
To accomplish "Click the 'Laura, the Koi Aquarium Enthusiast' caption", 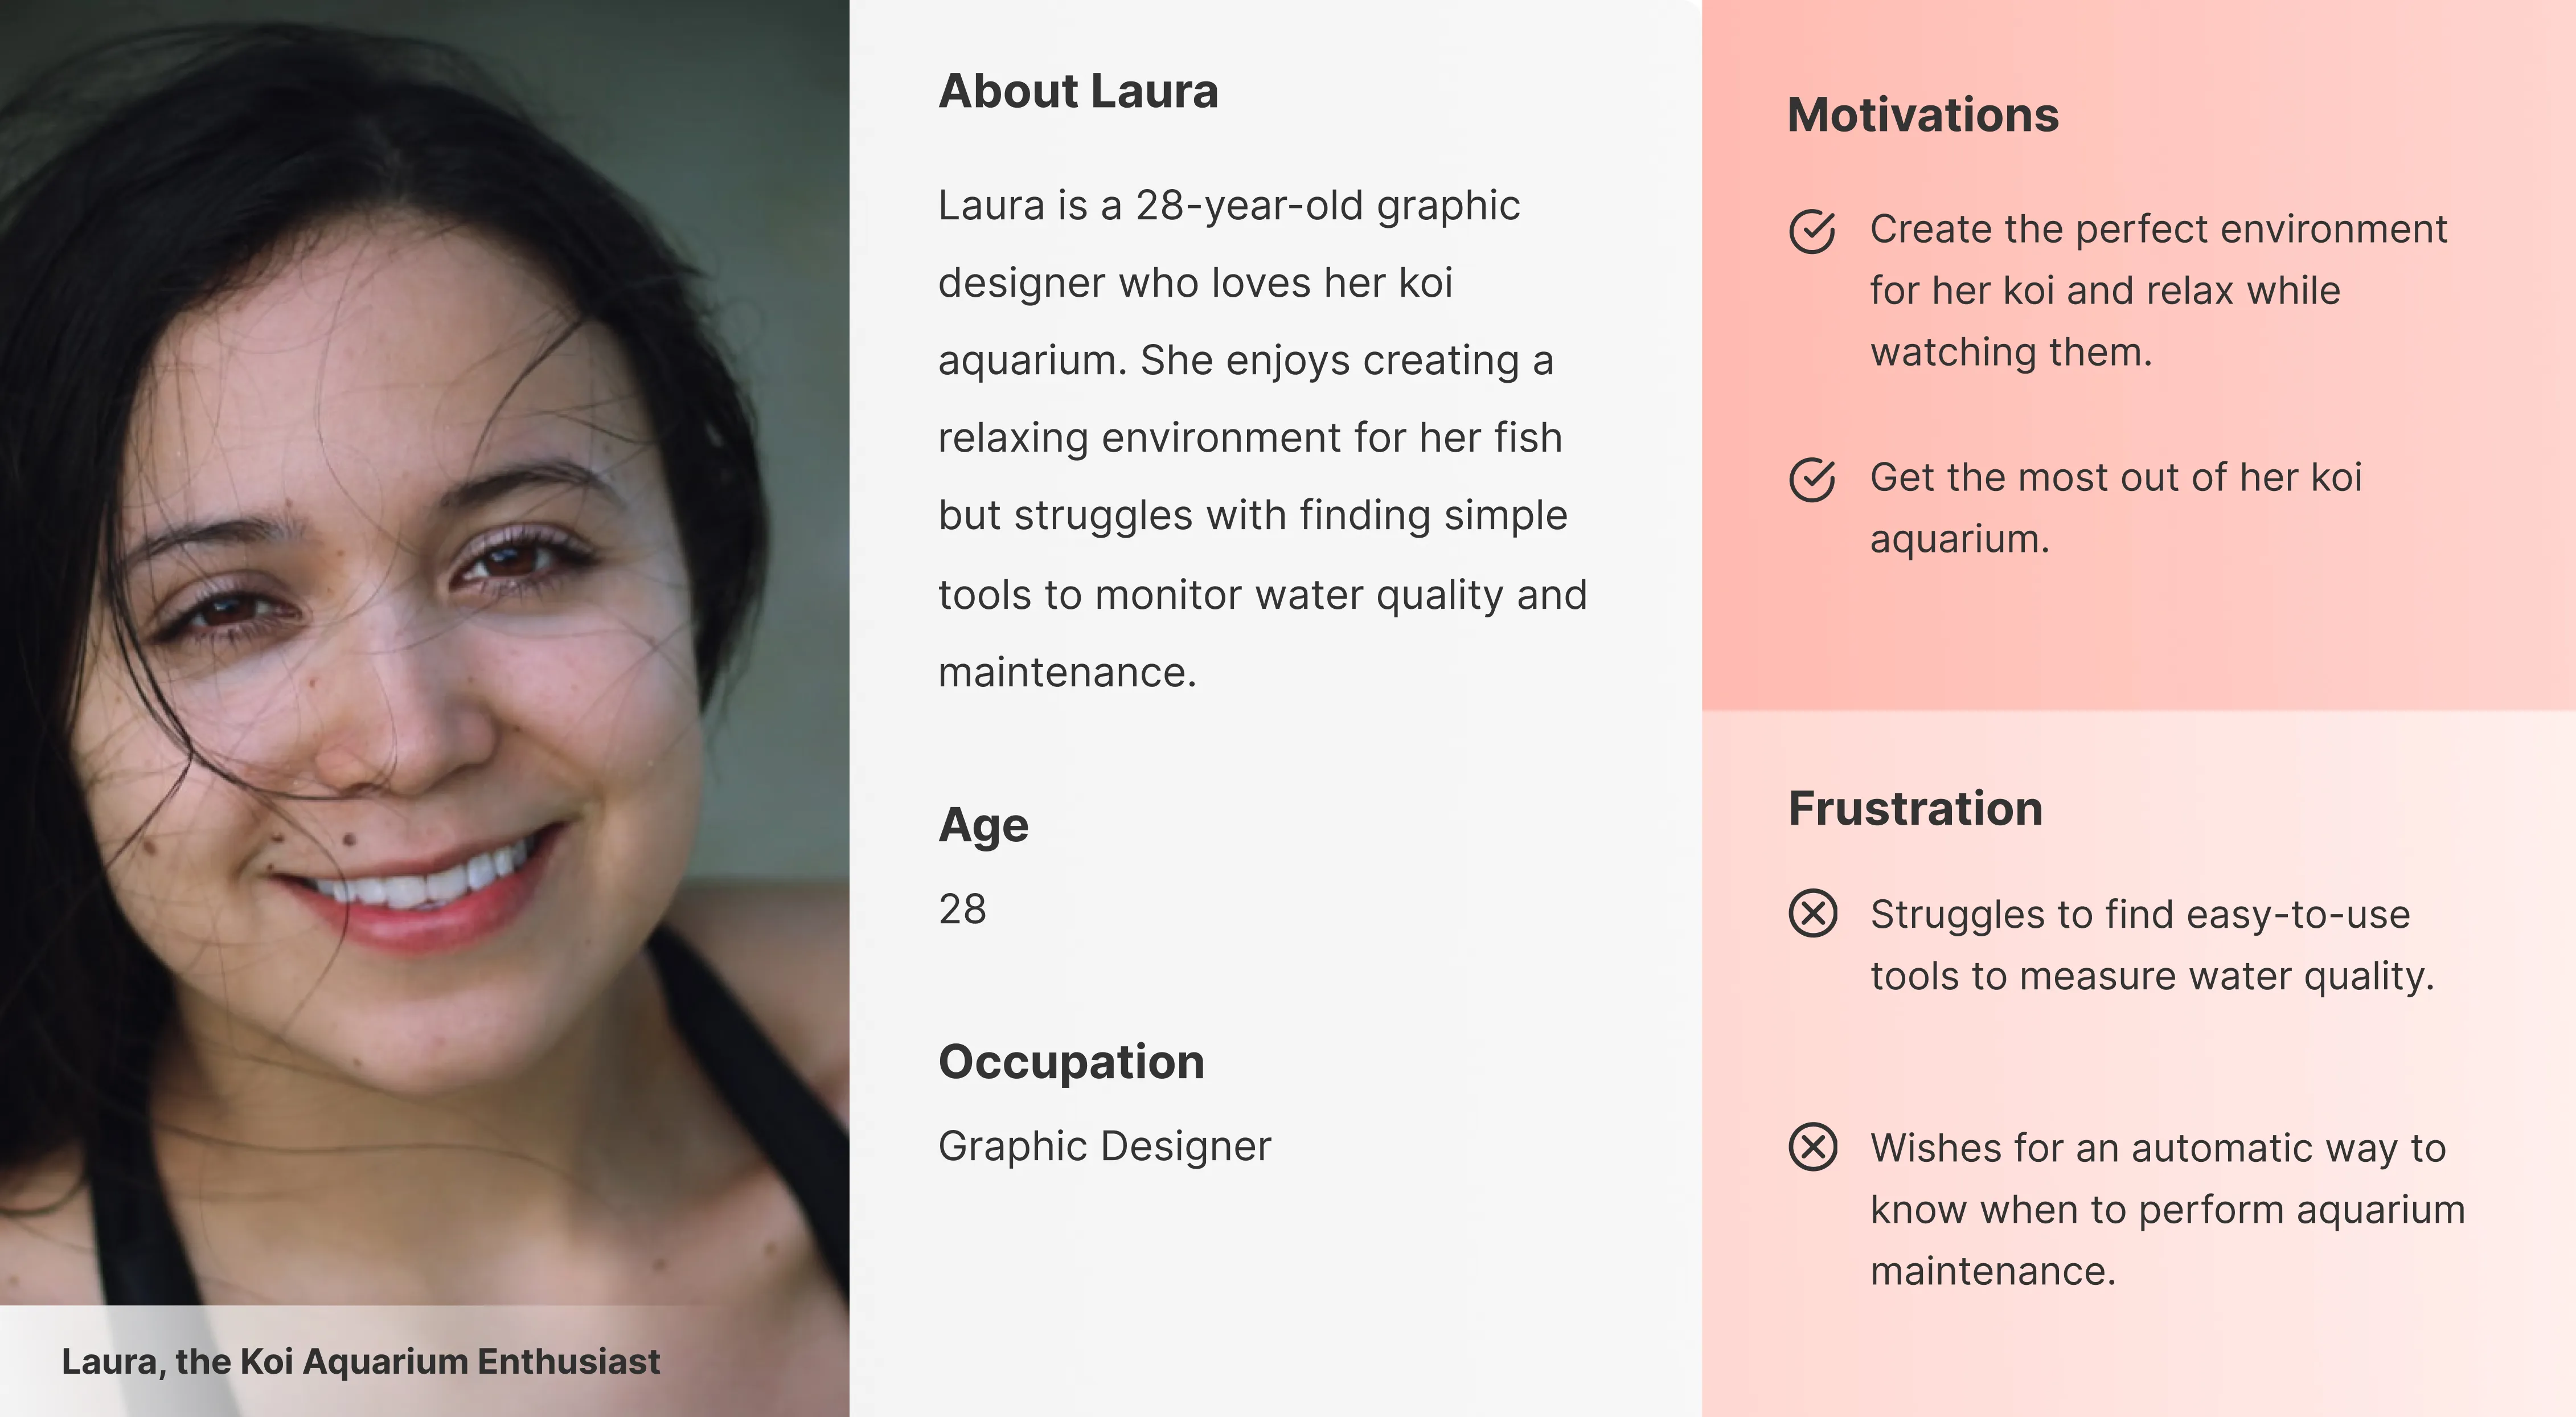I will (x=360, y=1361).
